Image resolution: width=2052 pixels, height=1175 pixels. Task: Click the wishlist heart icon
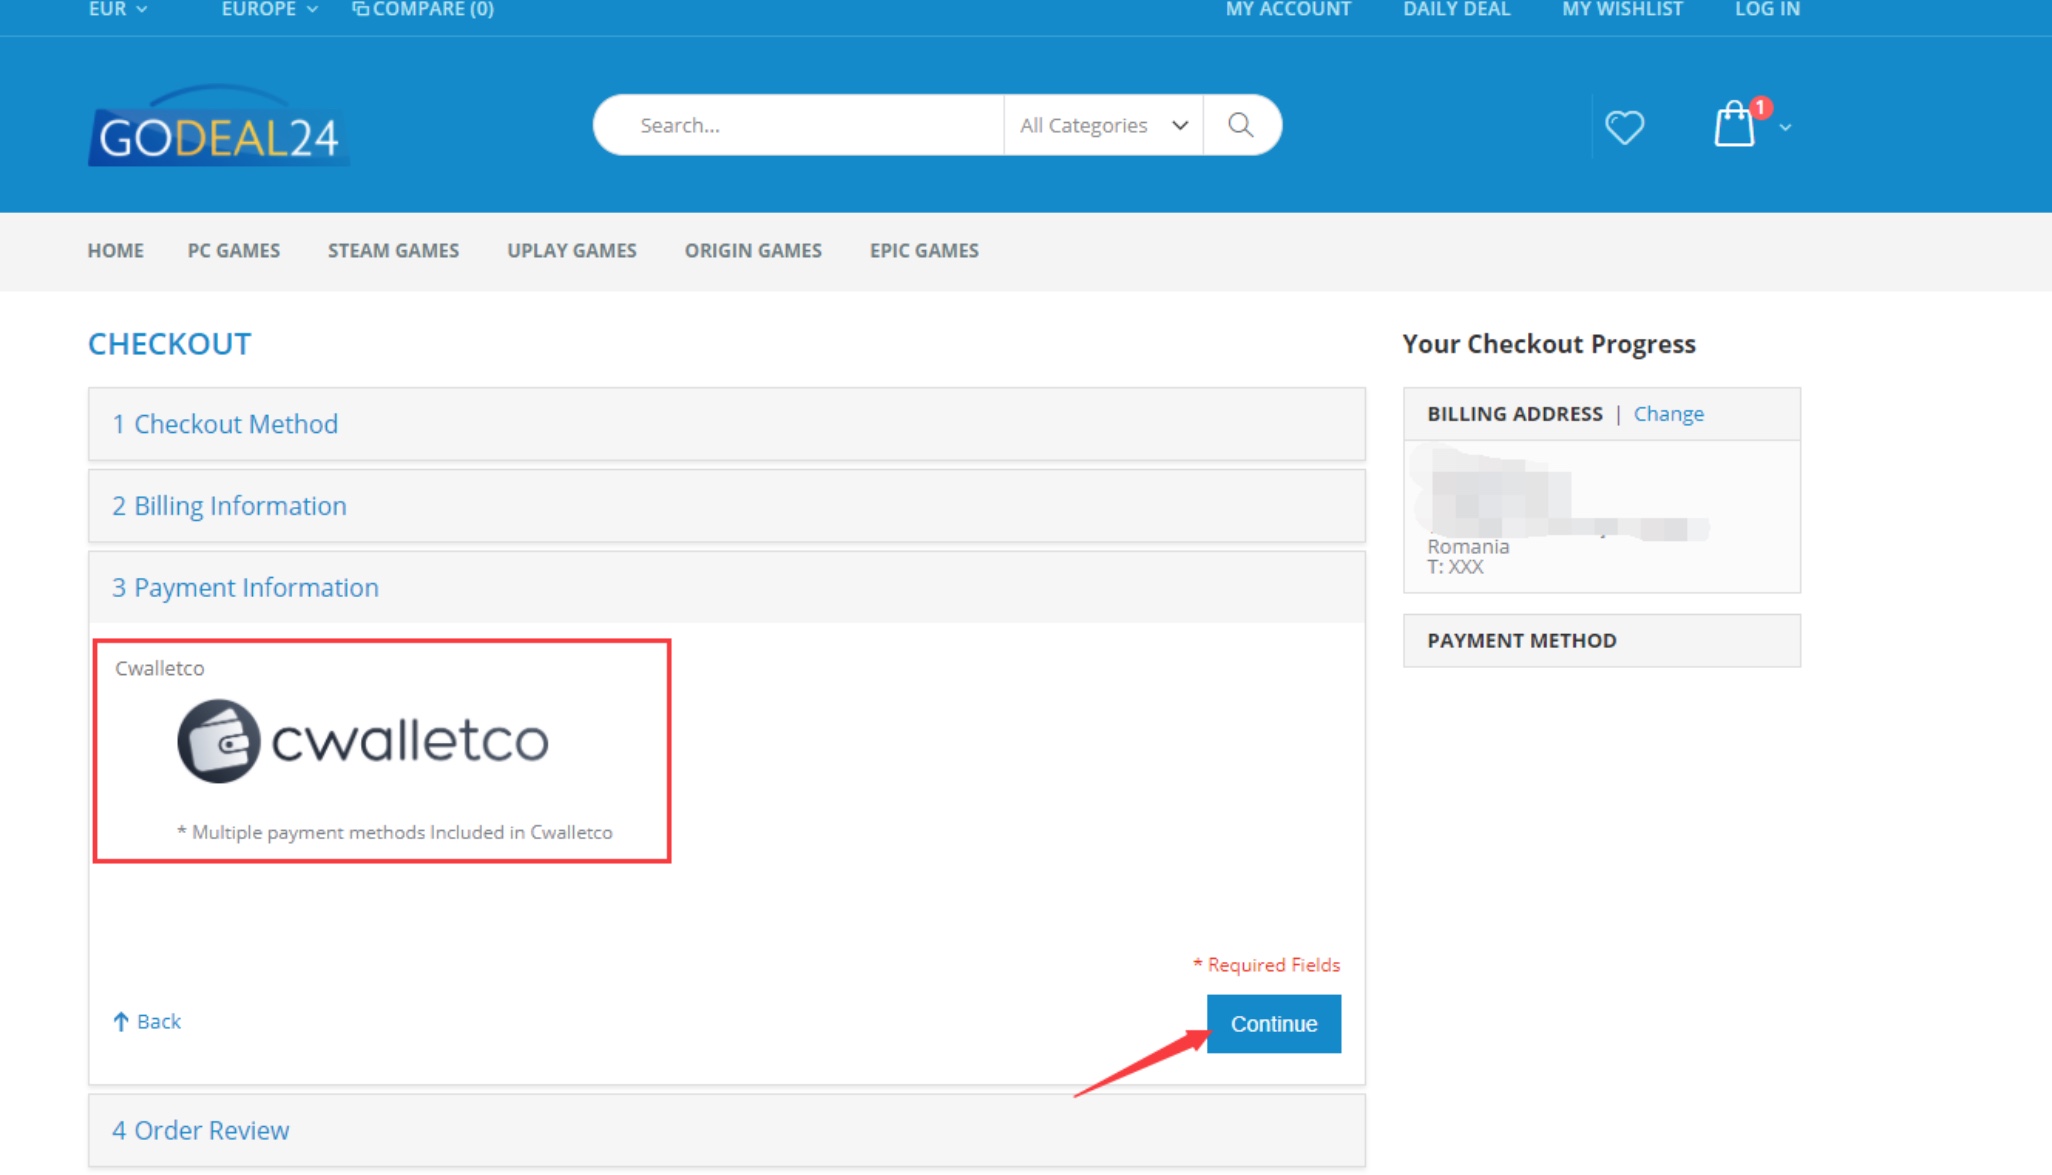coord(1624,127)
